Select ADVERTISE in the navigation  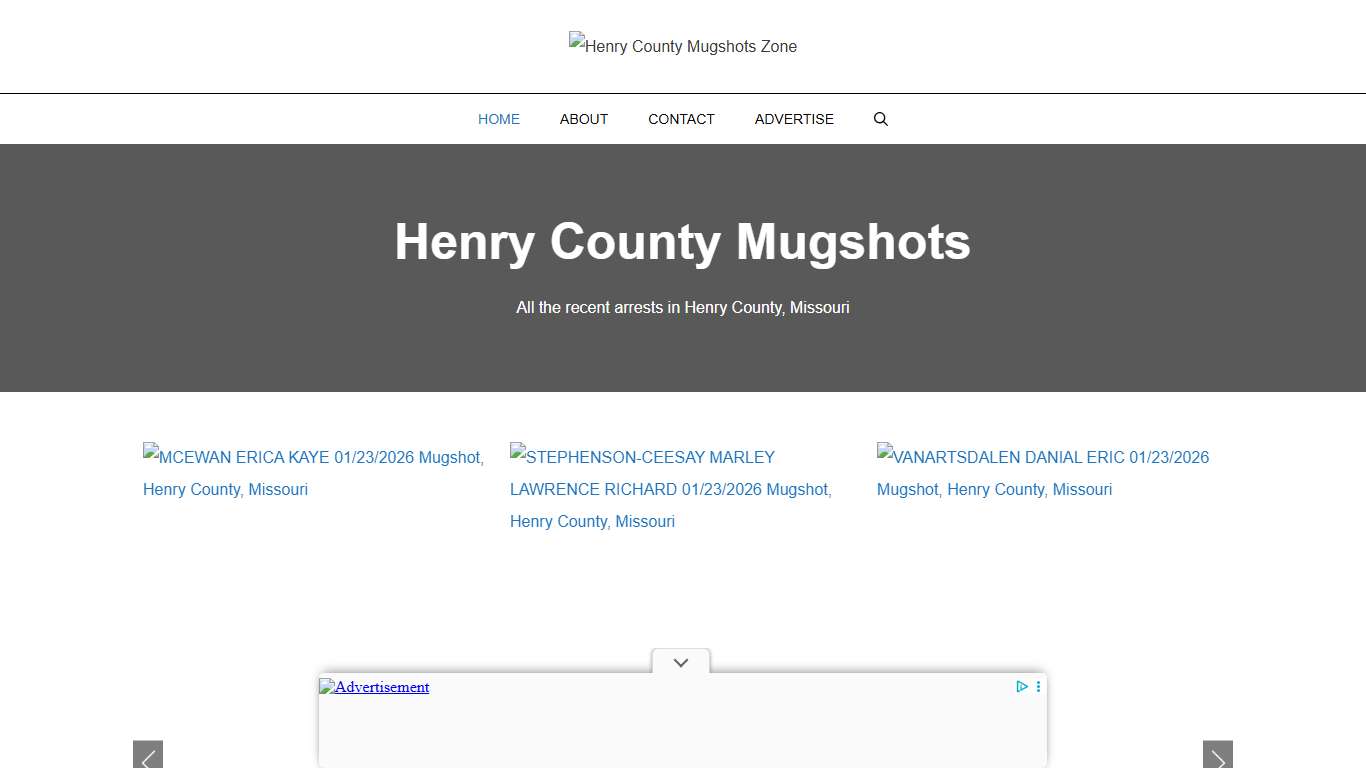tap(793, 119)
